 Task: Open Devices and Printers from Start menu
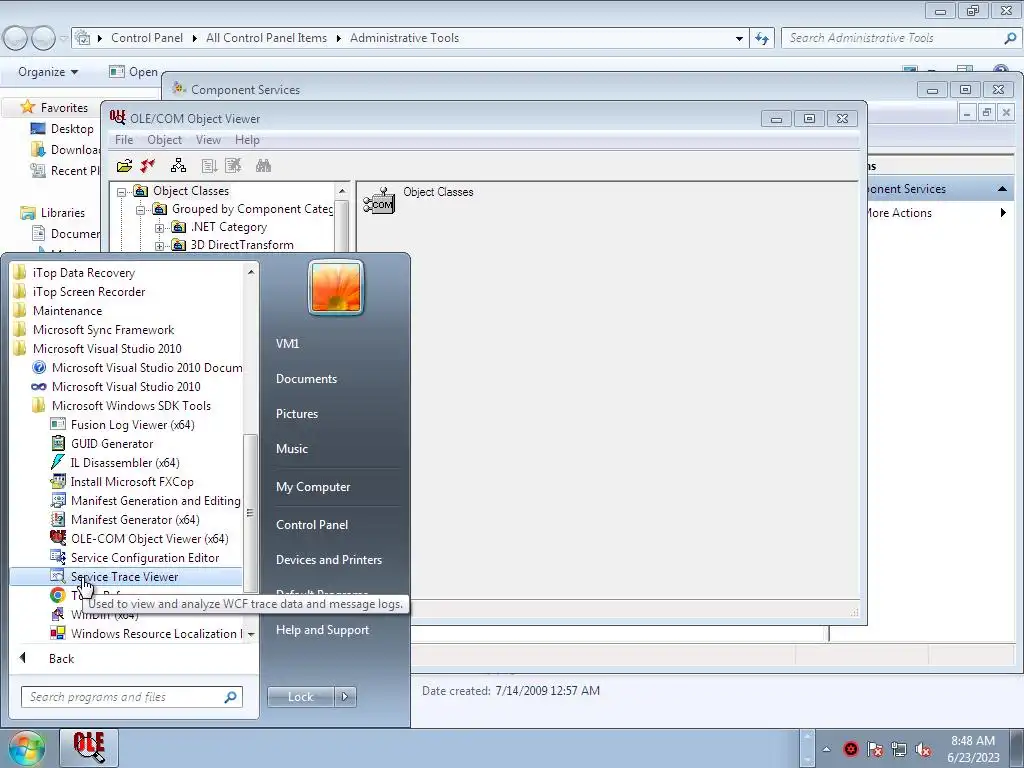click(328, 560)
